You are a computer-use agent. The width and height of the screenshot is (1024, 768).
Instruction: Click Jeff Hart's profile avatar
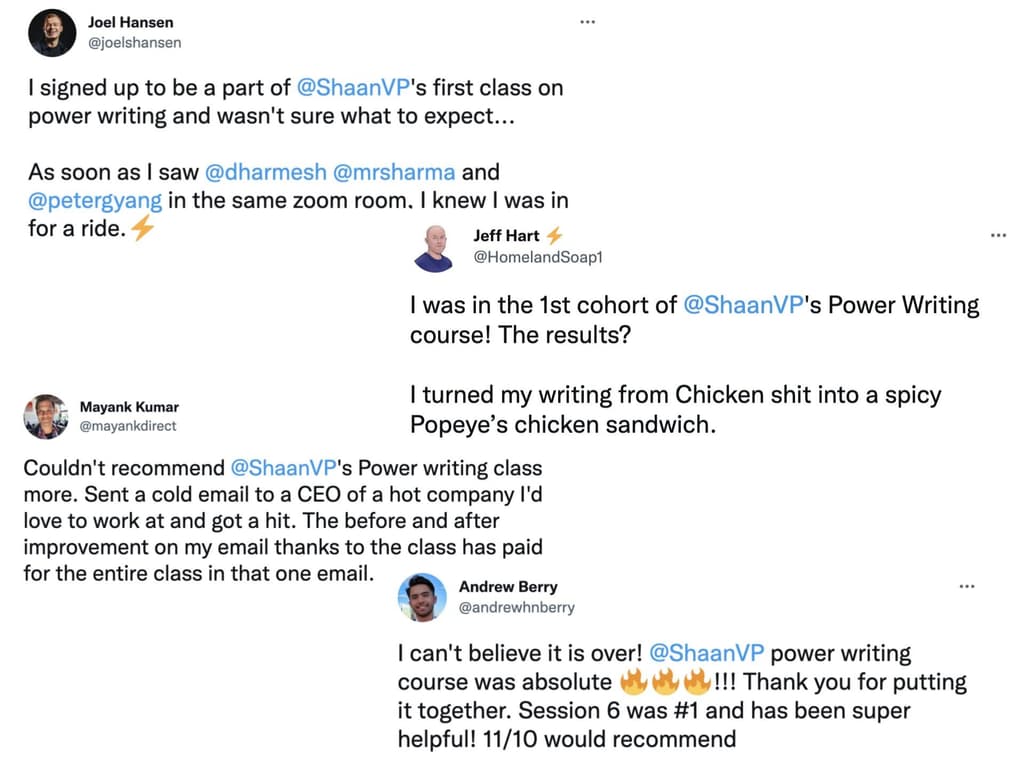click(436, 247)
